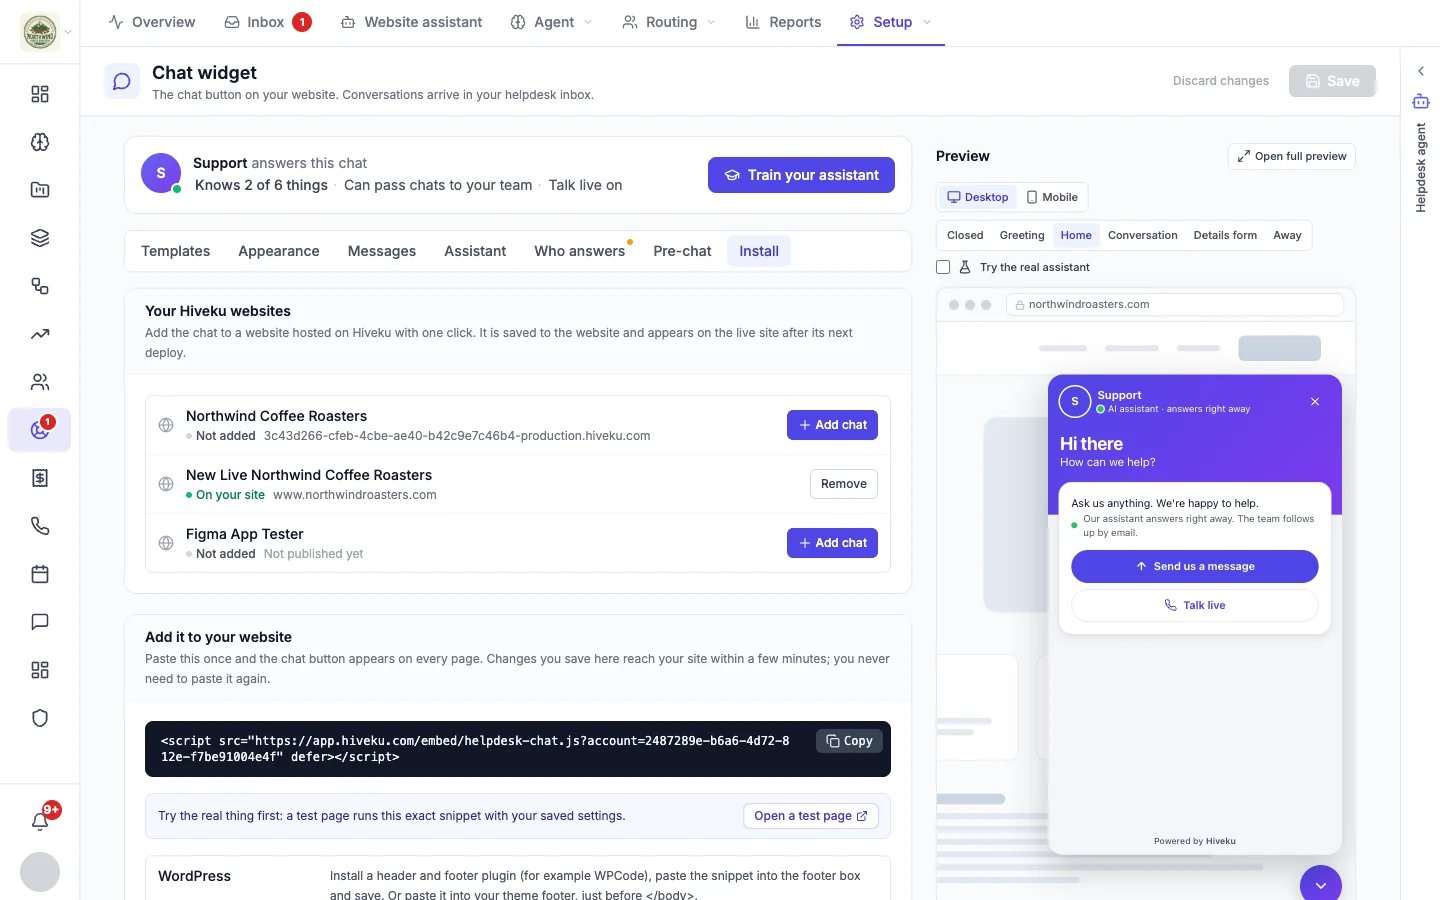1440x900 pixels.
Task: Open the contacts people icon in sidebar
Action: 40,382
